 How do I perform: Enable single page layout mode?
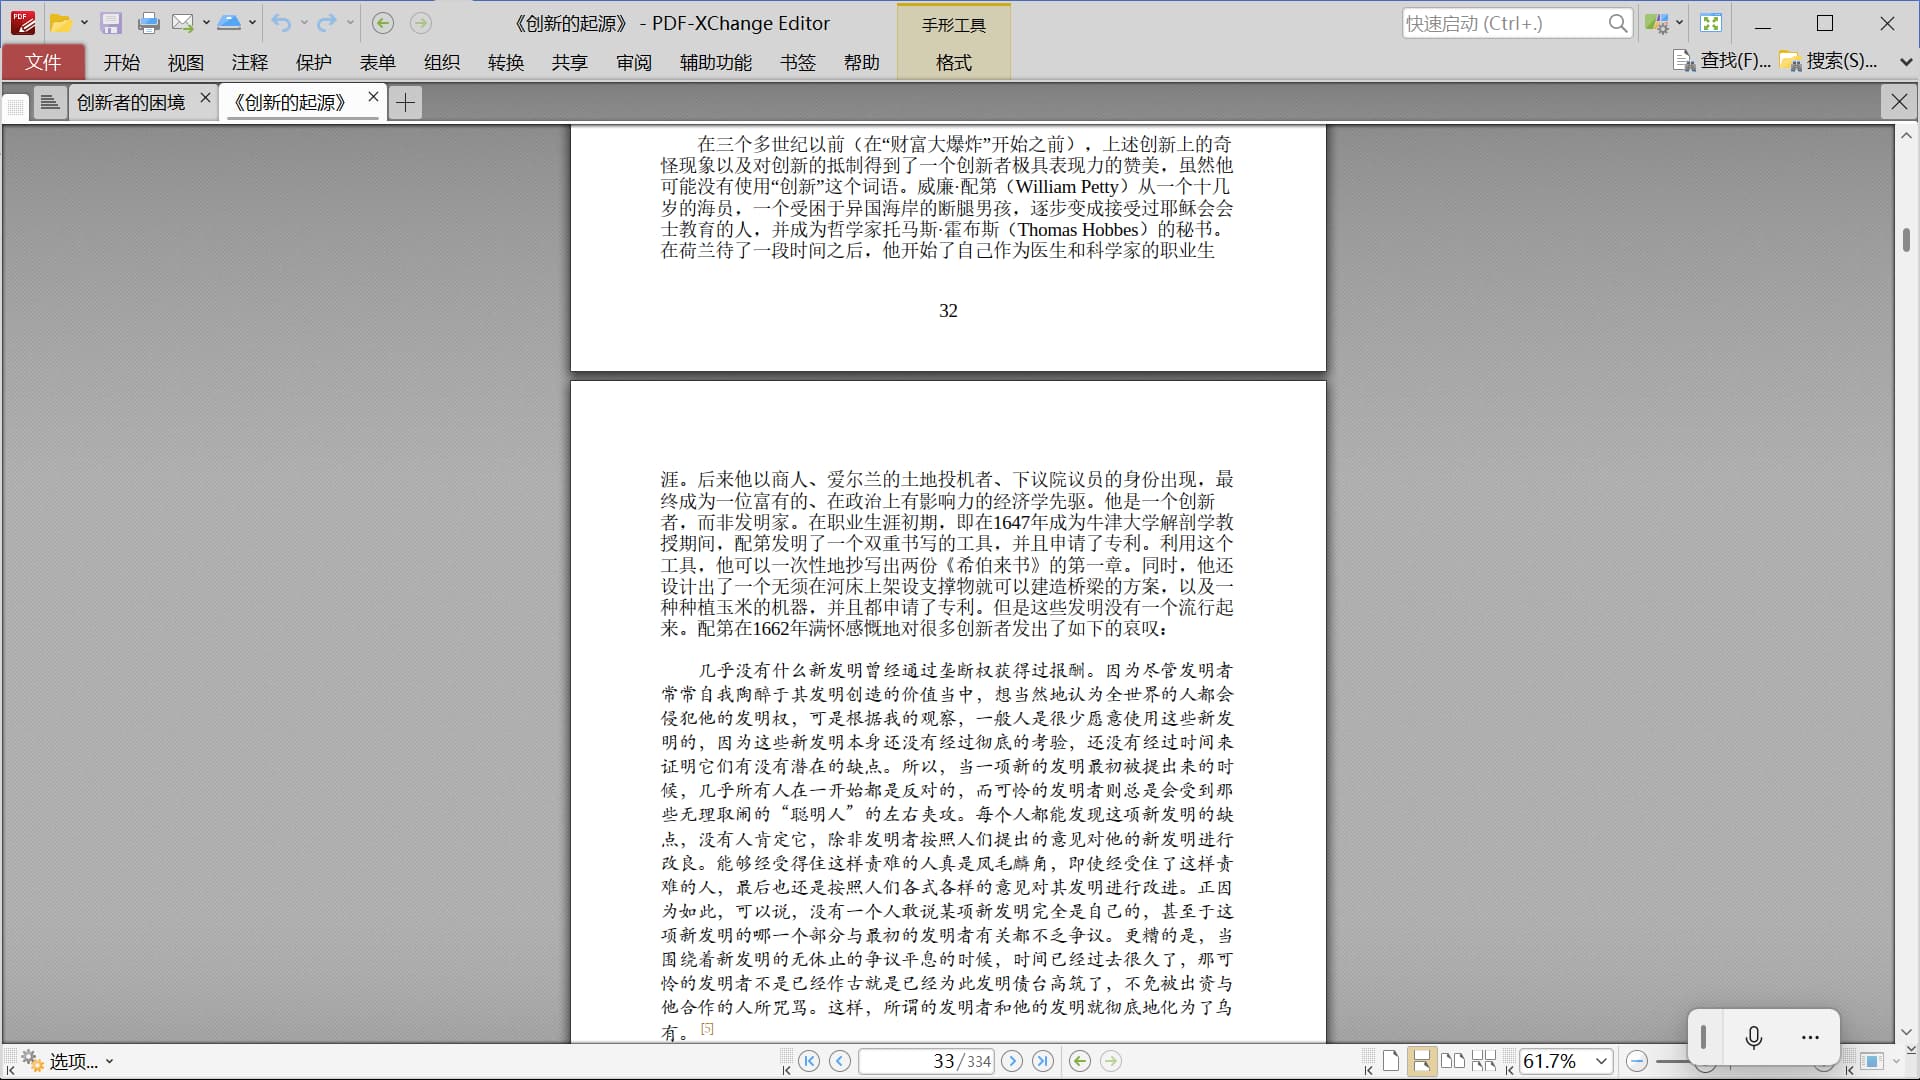(x=1391, y=1061)
